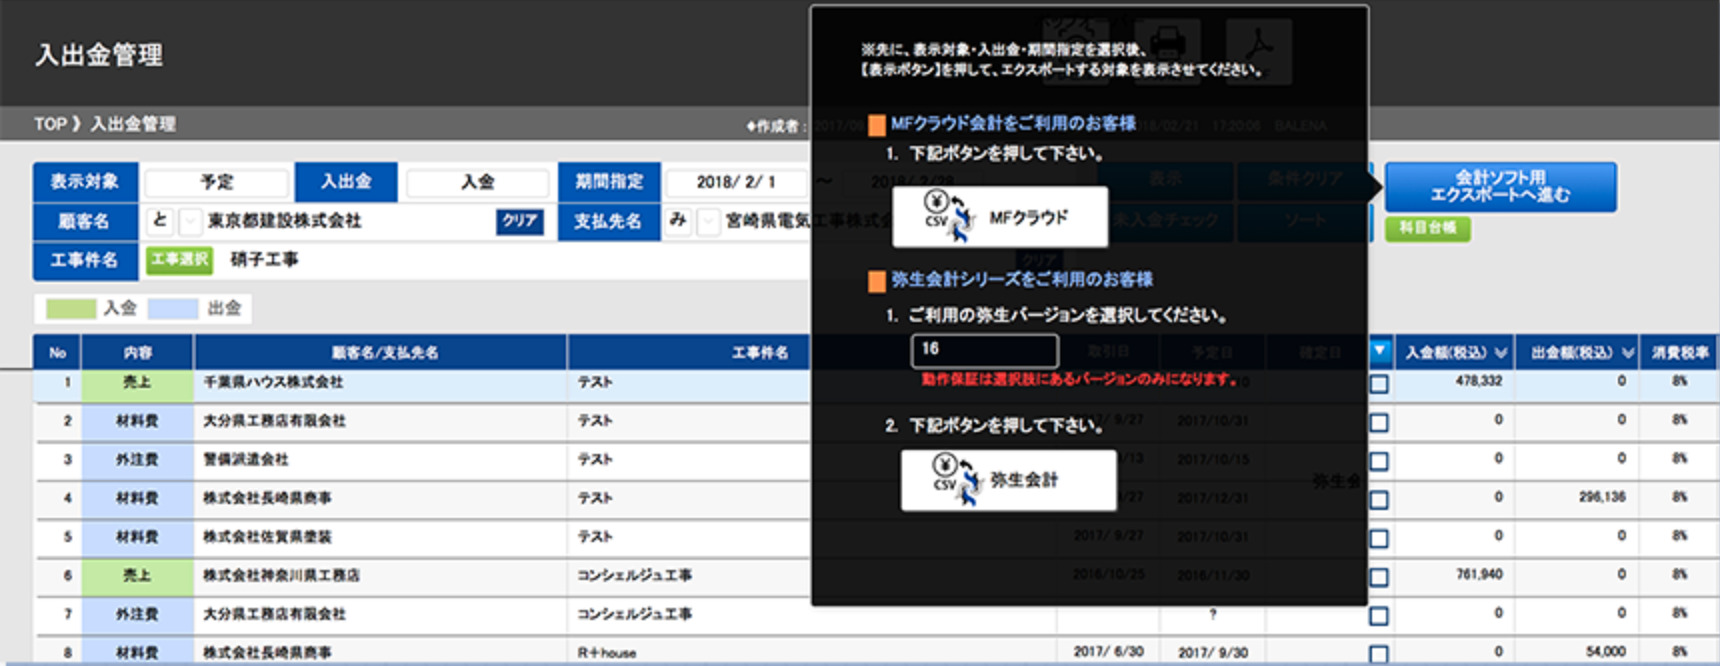This screenshot has width=1720, height=666.
Task: Click the light blue 出金 legend swatch
Action: coord(173,308)
